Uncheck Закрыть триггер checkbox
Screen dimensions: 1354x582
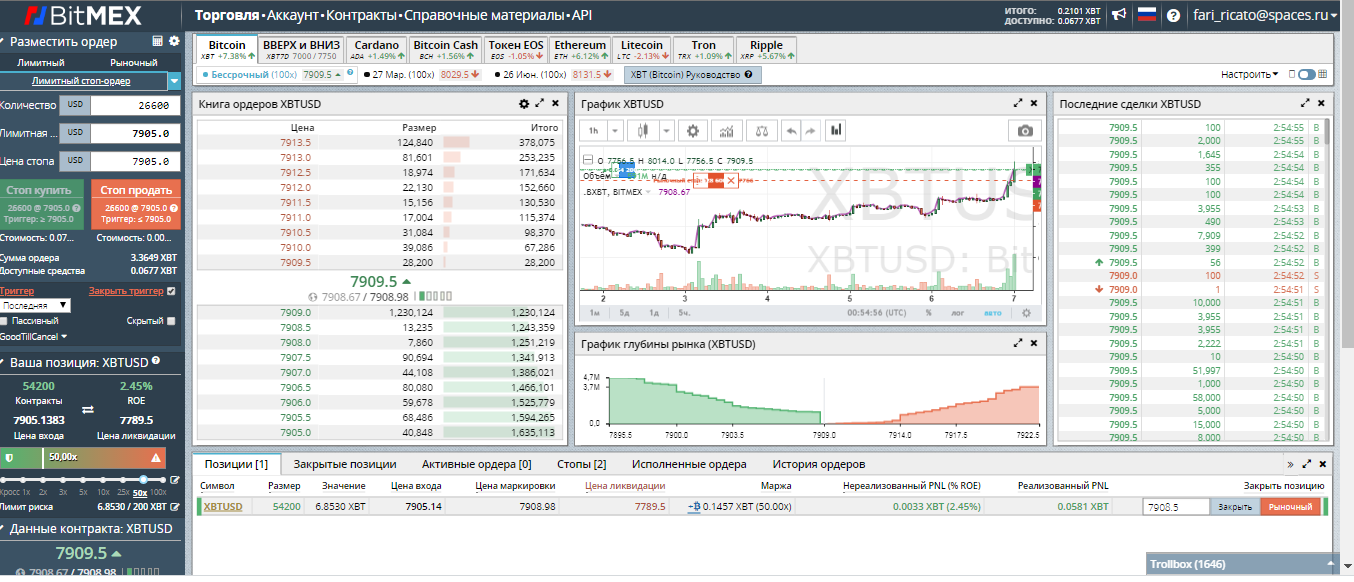point(172,292)
